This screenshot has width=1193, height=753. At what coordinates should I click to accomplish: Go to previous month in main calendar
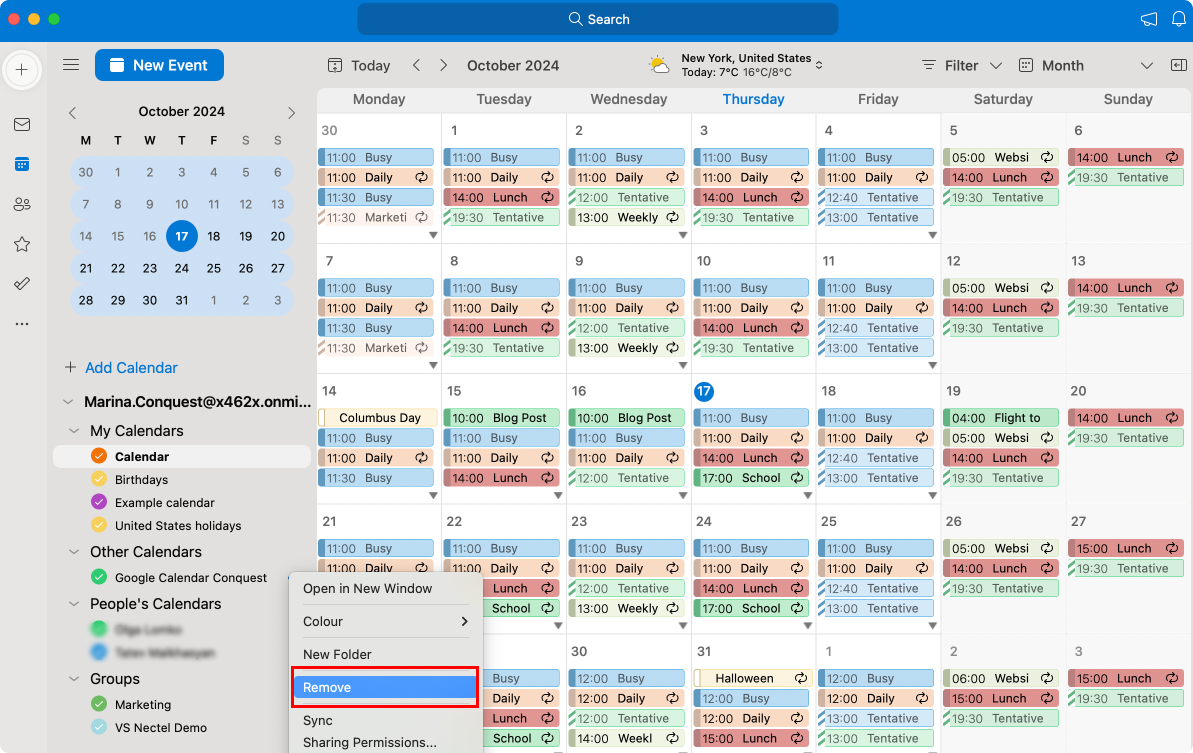coord(416,65)
